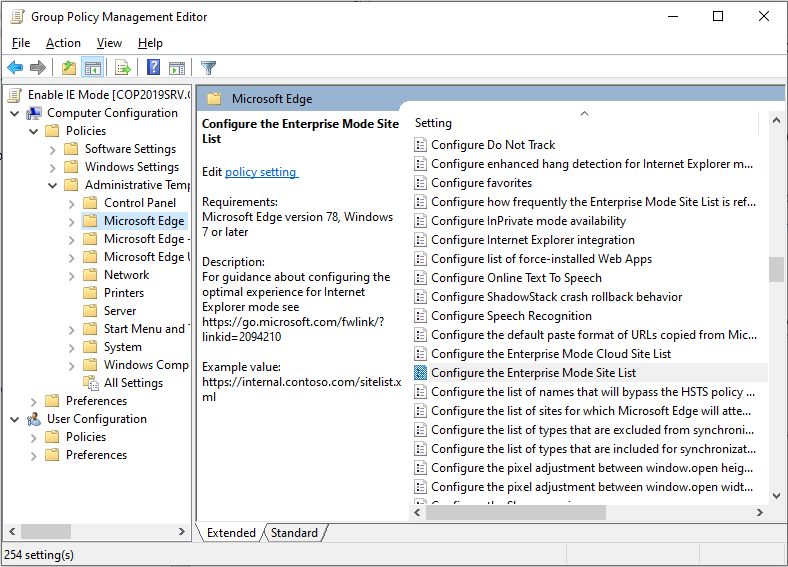Select Configure ShadowStack crash rollback behavior
This screenshot has height=567, width=788.
[x=556, y=297]
